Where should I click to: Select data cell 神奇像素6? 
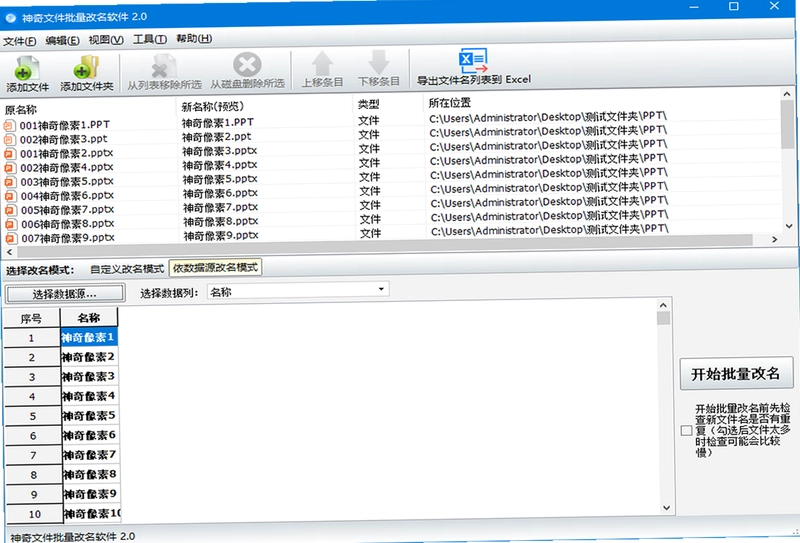point(90,435)
